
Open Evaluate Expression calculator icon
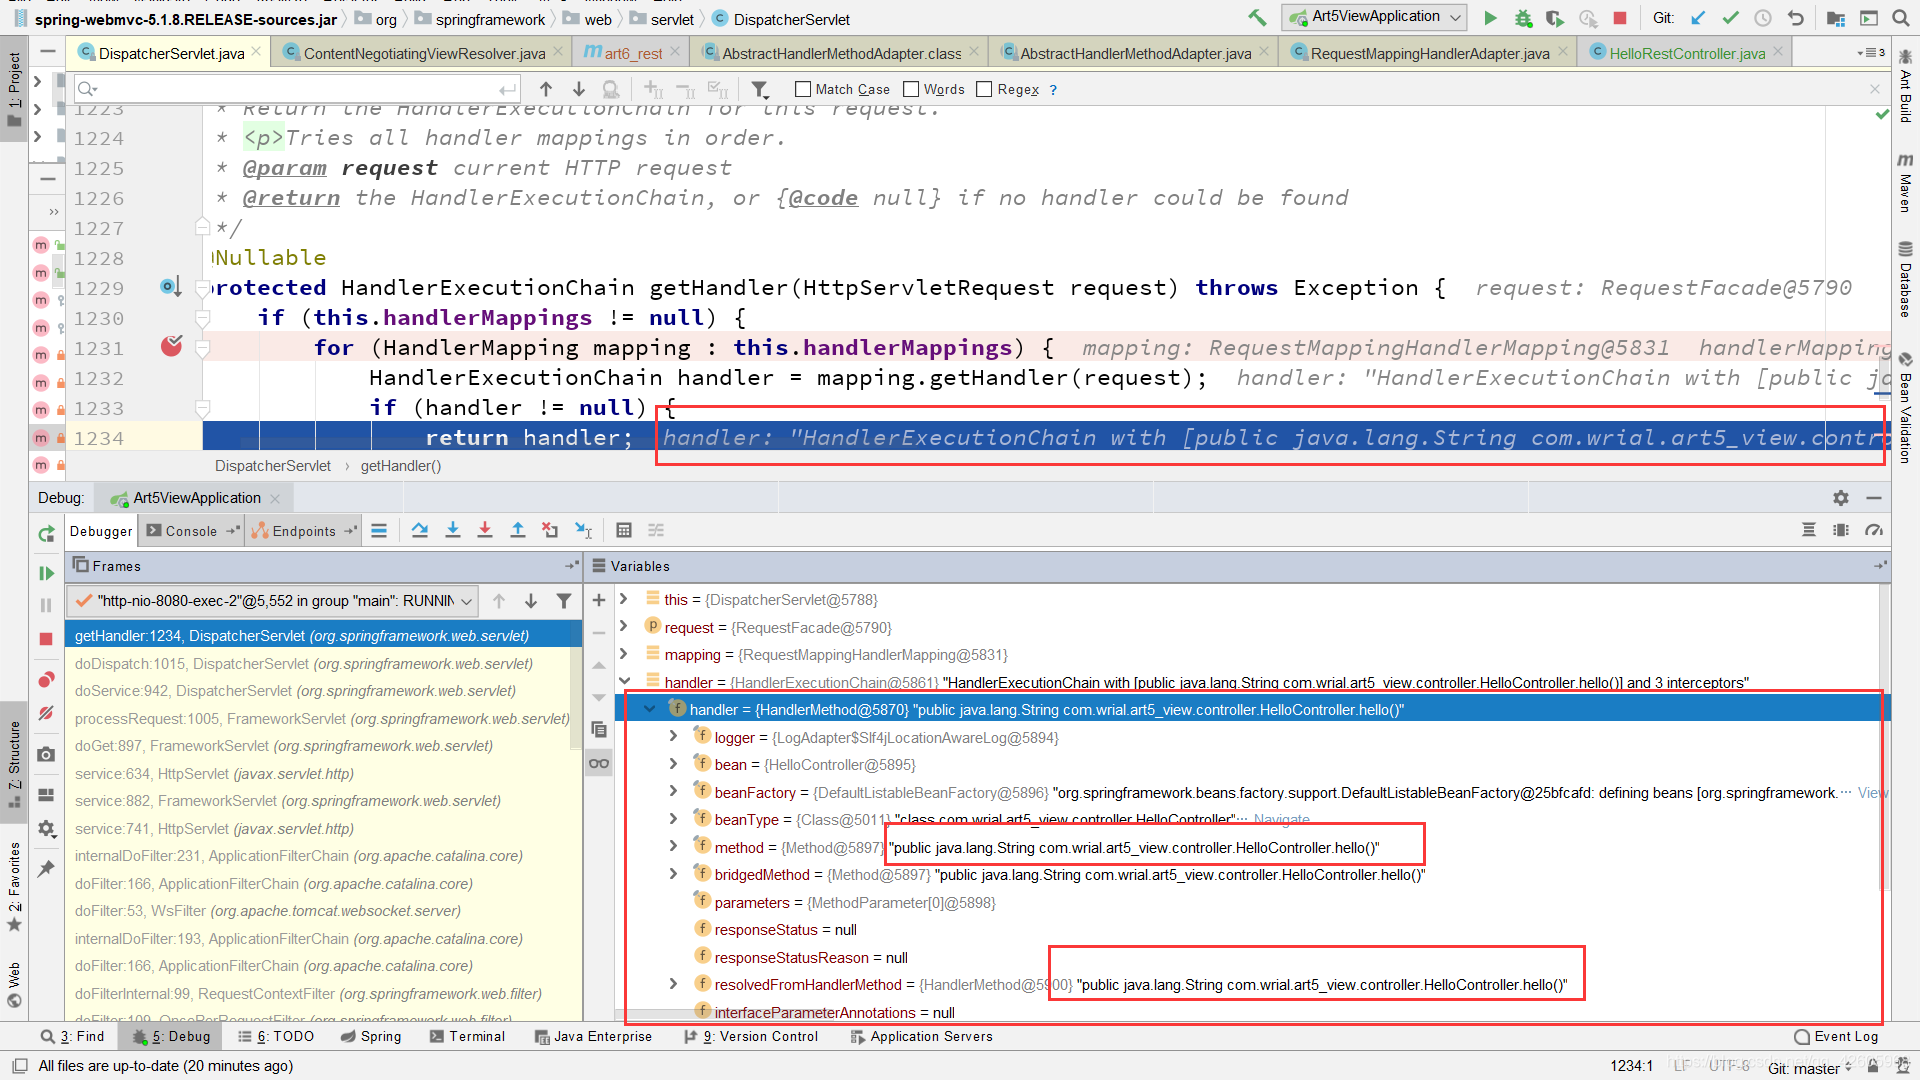(624, 530)
